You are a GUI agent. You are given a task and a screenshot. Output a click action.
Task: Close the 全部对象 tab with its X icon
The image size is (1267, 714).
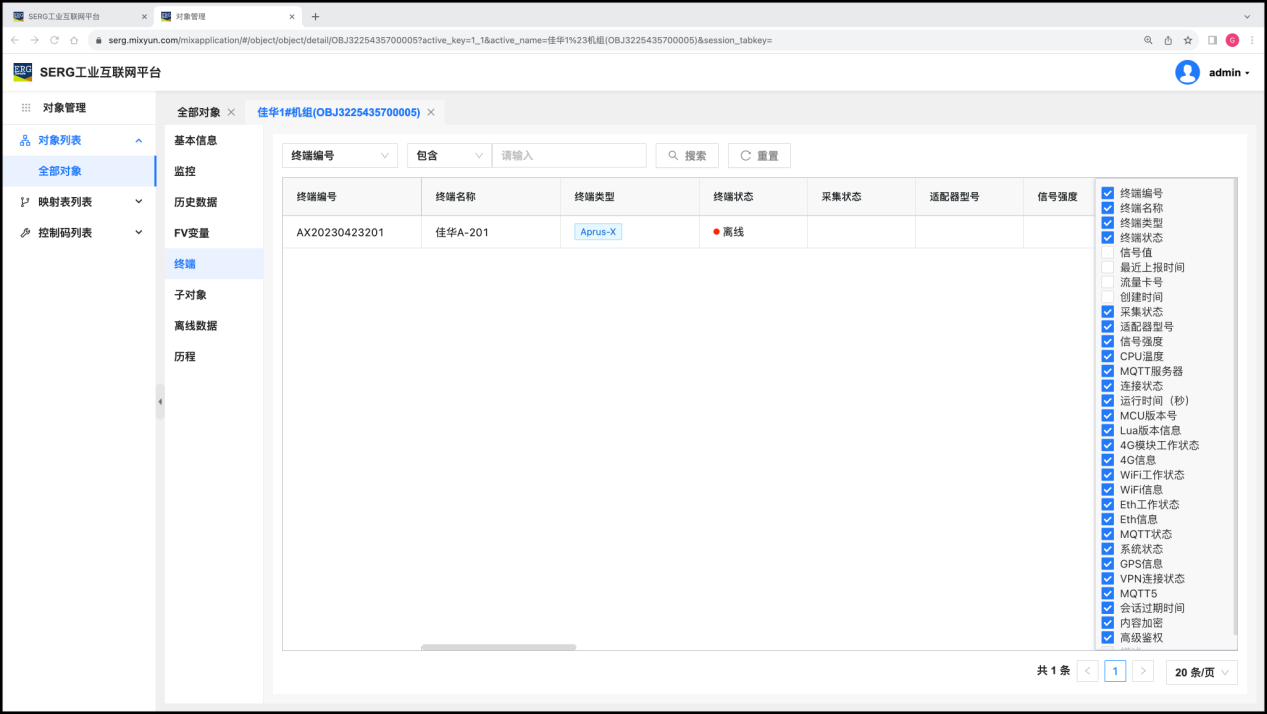tap(231, 112)
